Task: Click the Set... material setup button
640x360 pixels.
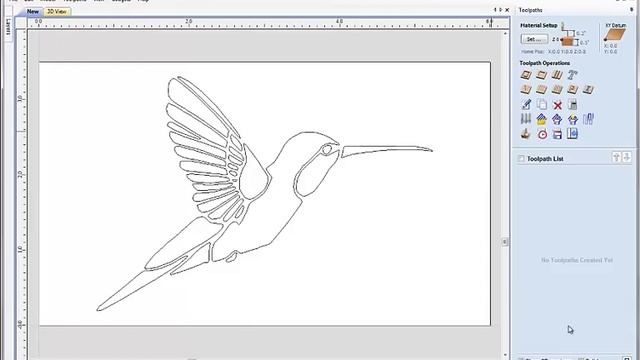Action: coord(534,39)
